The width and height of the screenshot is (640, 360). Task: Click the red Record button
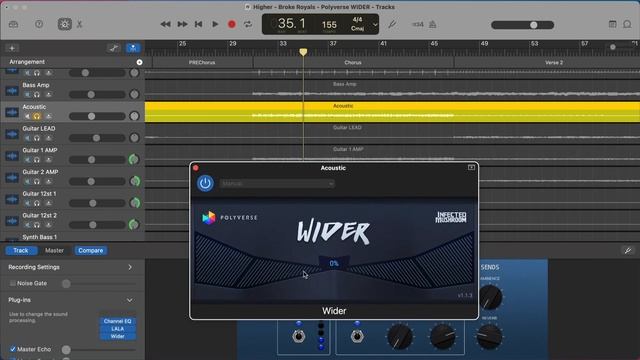coord(231,24)
